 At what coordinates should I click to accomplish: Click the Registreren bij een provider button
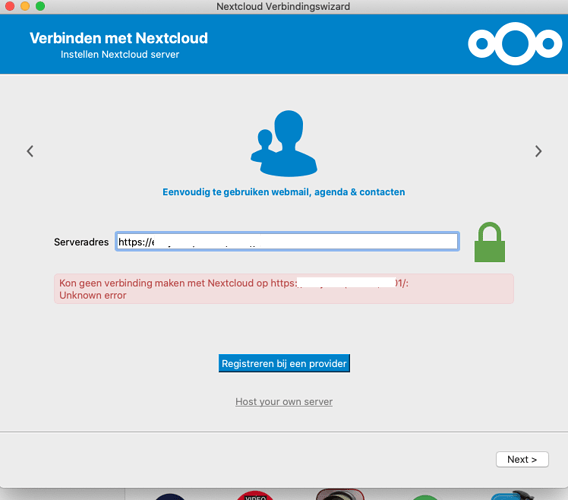click(x=284, y=363)
